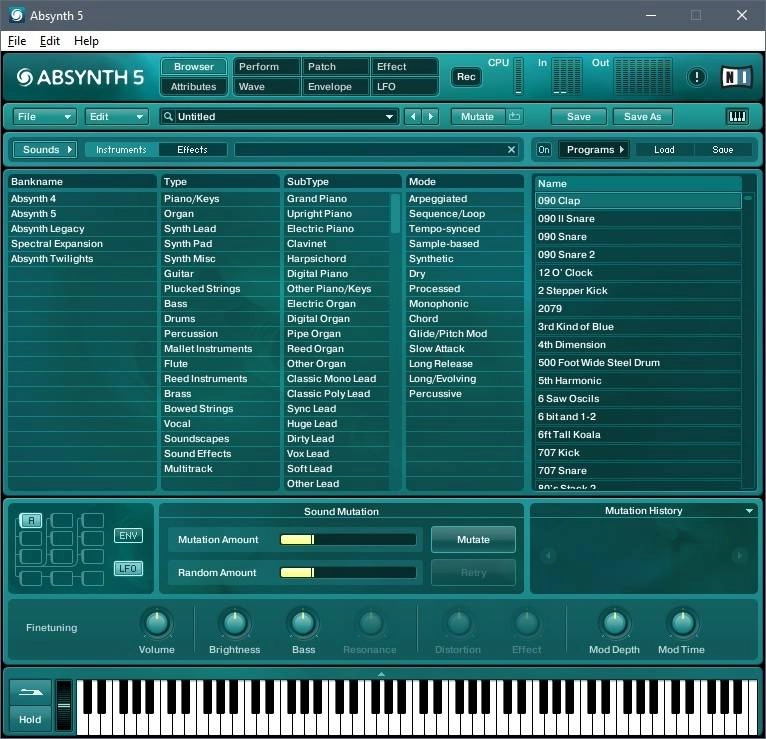Click the Mod Depth knob

tap(615, 623)
